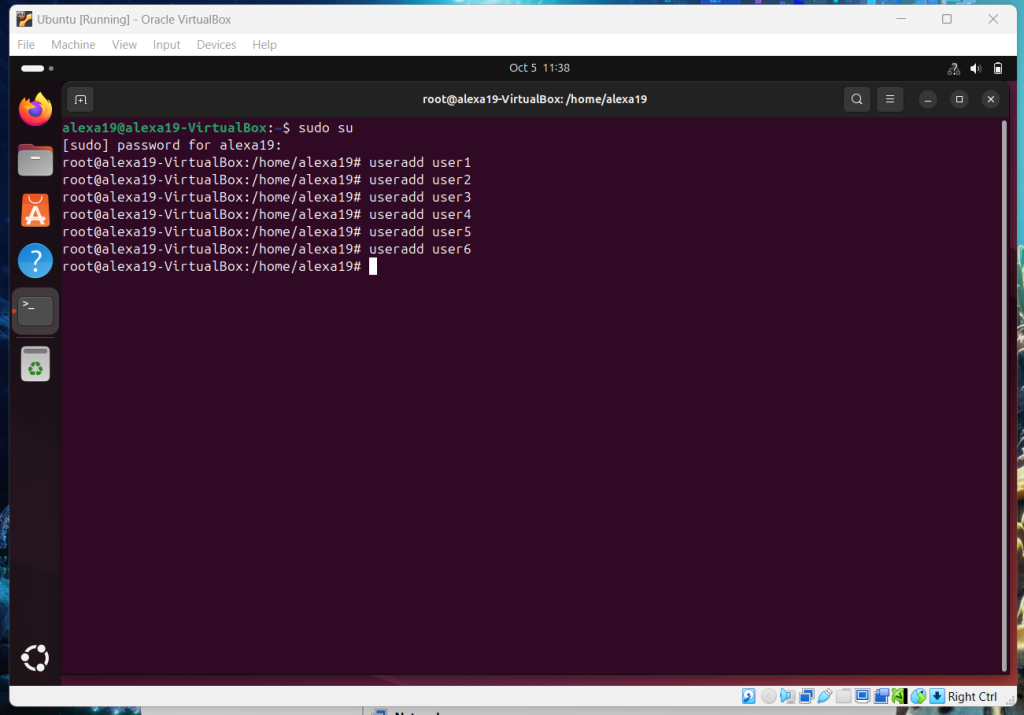Open the VirtualBox Machine menu
The width and height of the screenshot is (1024, 715).
point(73,45)
